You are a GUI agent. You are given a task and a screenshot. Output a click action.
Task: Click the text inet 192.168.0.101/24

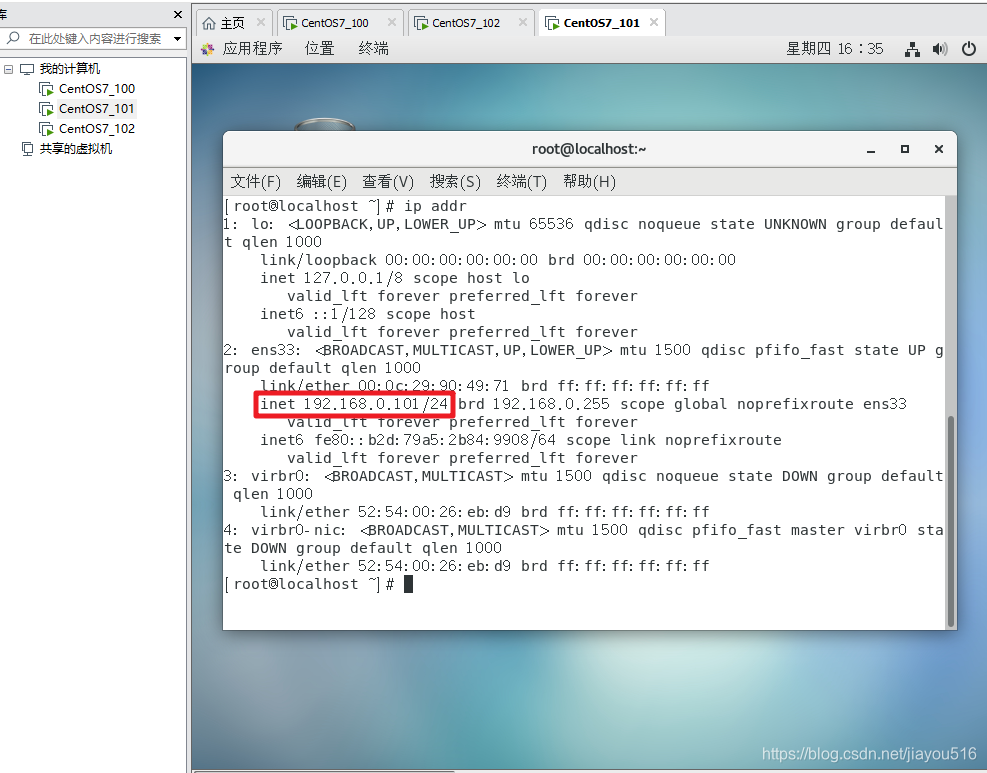[354, 404]
